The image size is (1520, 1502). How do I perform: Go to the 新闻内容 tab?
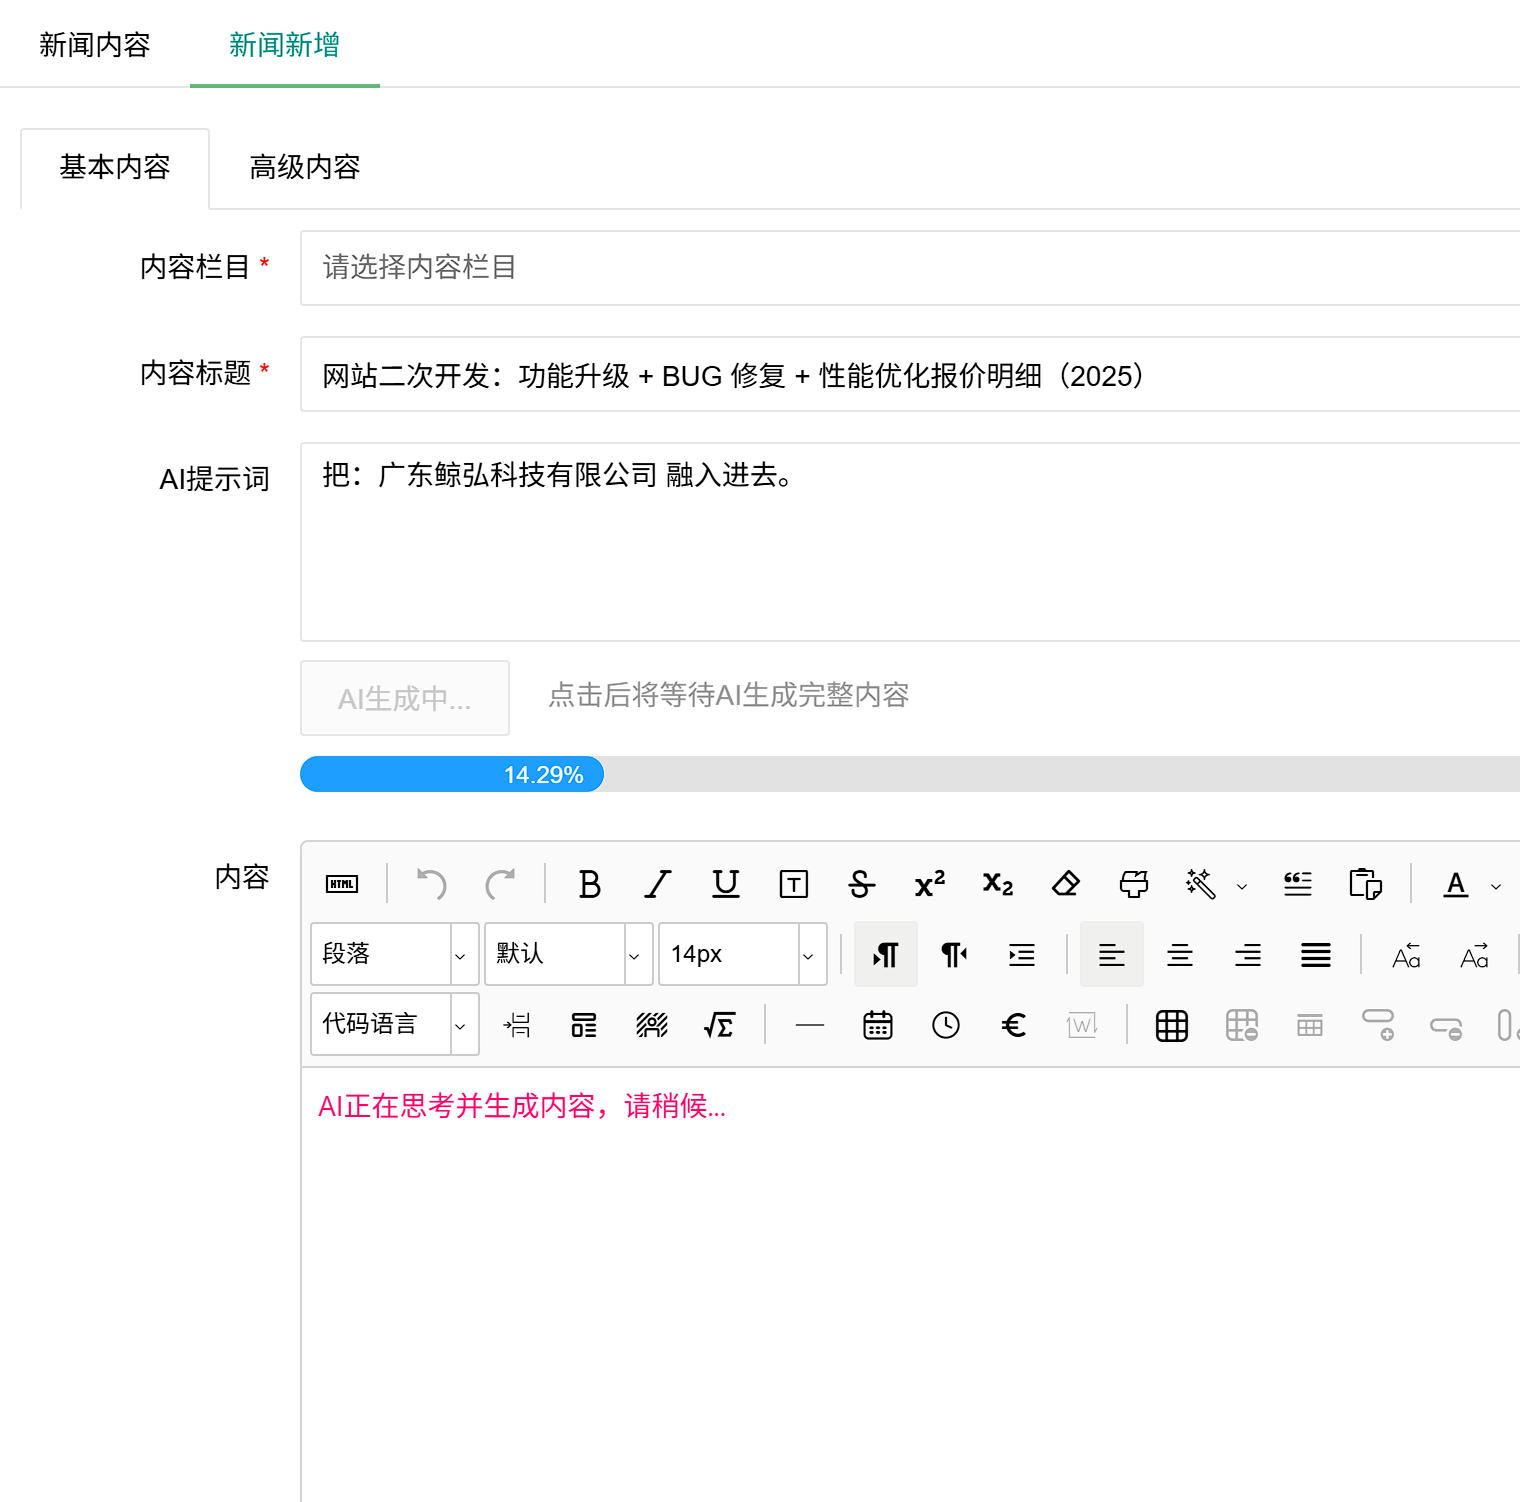[94, 45]
